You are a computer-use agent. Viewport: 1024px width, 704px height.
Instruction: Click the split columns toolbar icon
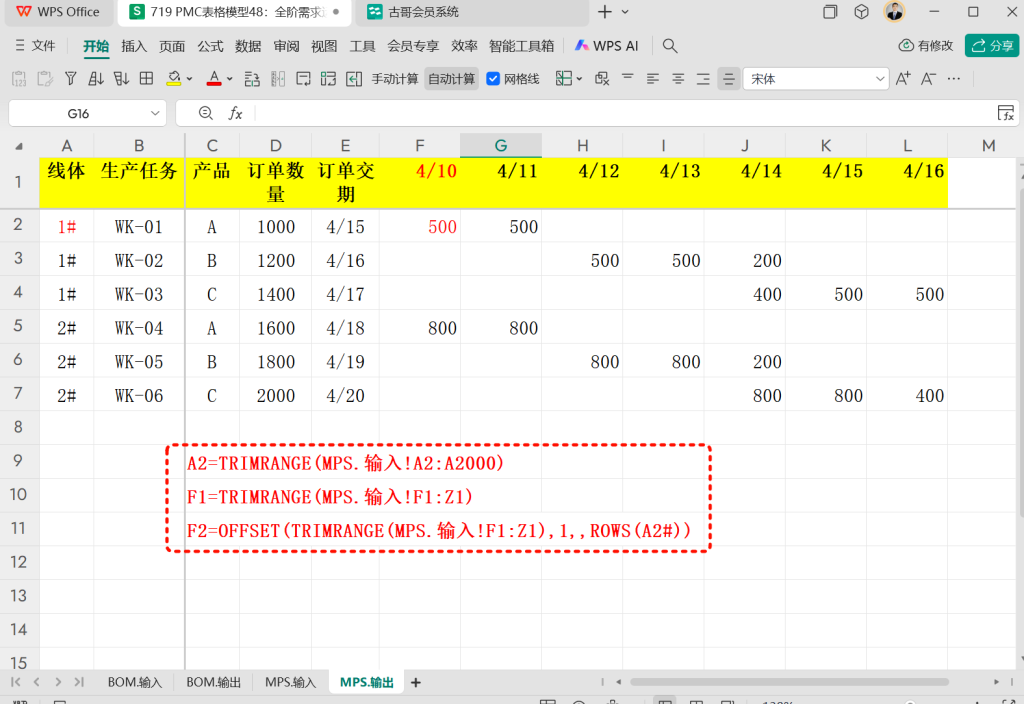278,79
